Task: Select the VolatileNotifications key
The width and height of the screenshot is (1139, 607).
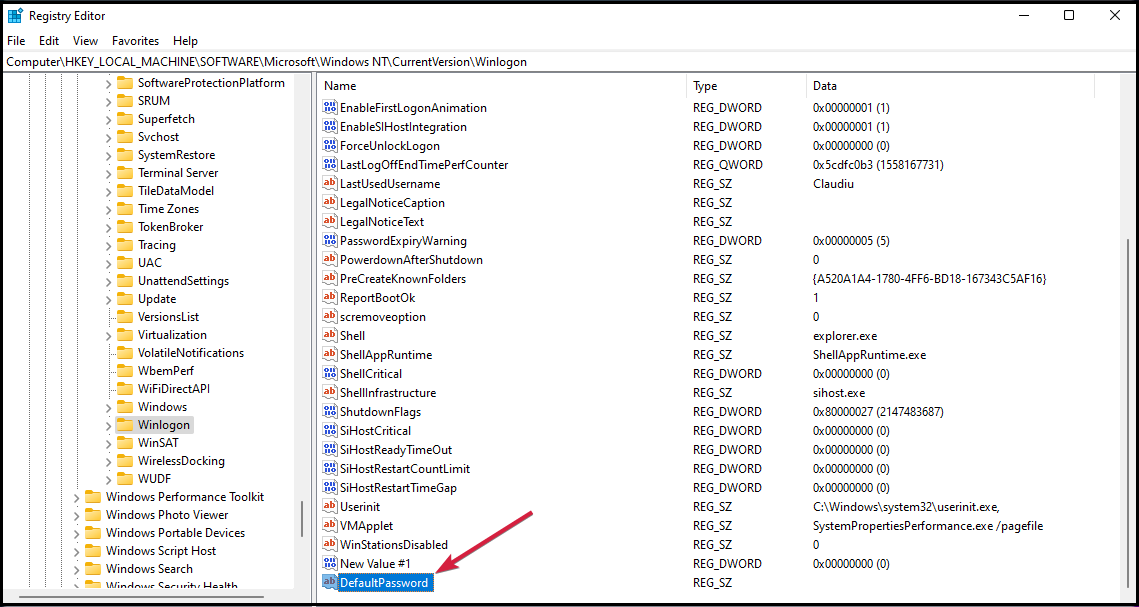Action: click(190, 353)
